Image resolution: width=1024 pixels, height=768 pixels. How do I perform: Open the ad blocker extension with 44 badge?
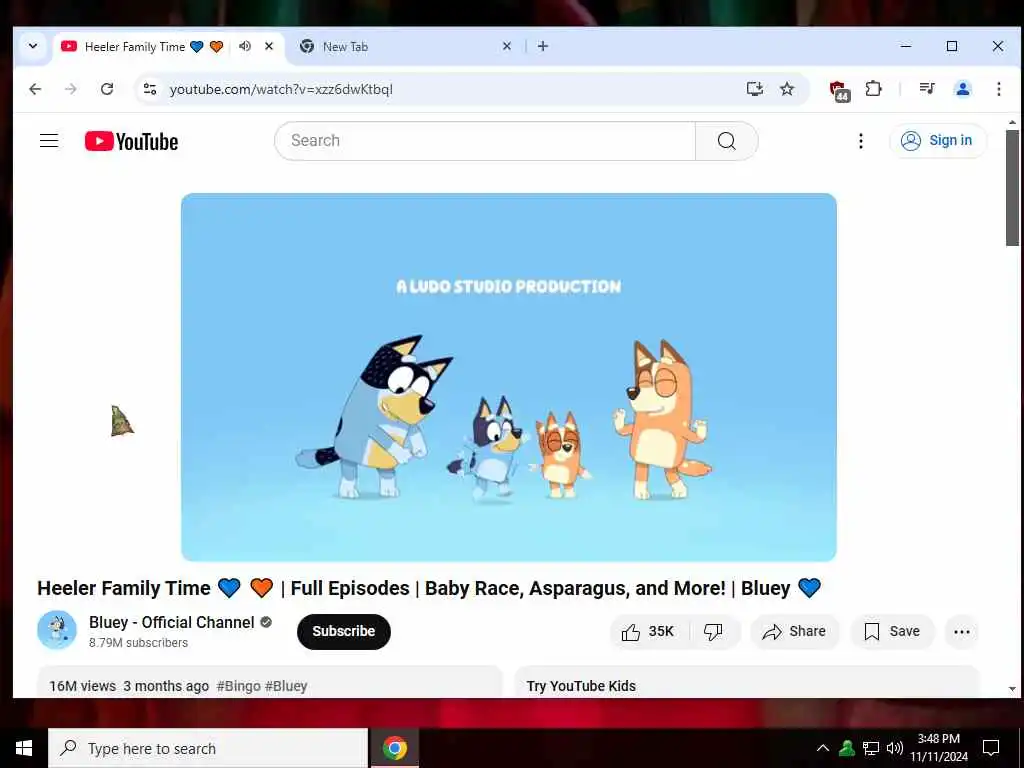(839, 90)
